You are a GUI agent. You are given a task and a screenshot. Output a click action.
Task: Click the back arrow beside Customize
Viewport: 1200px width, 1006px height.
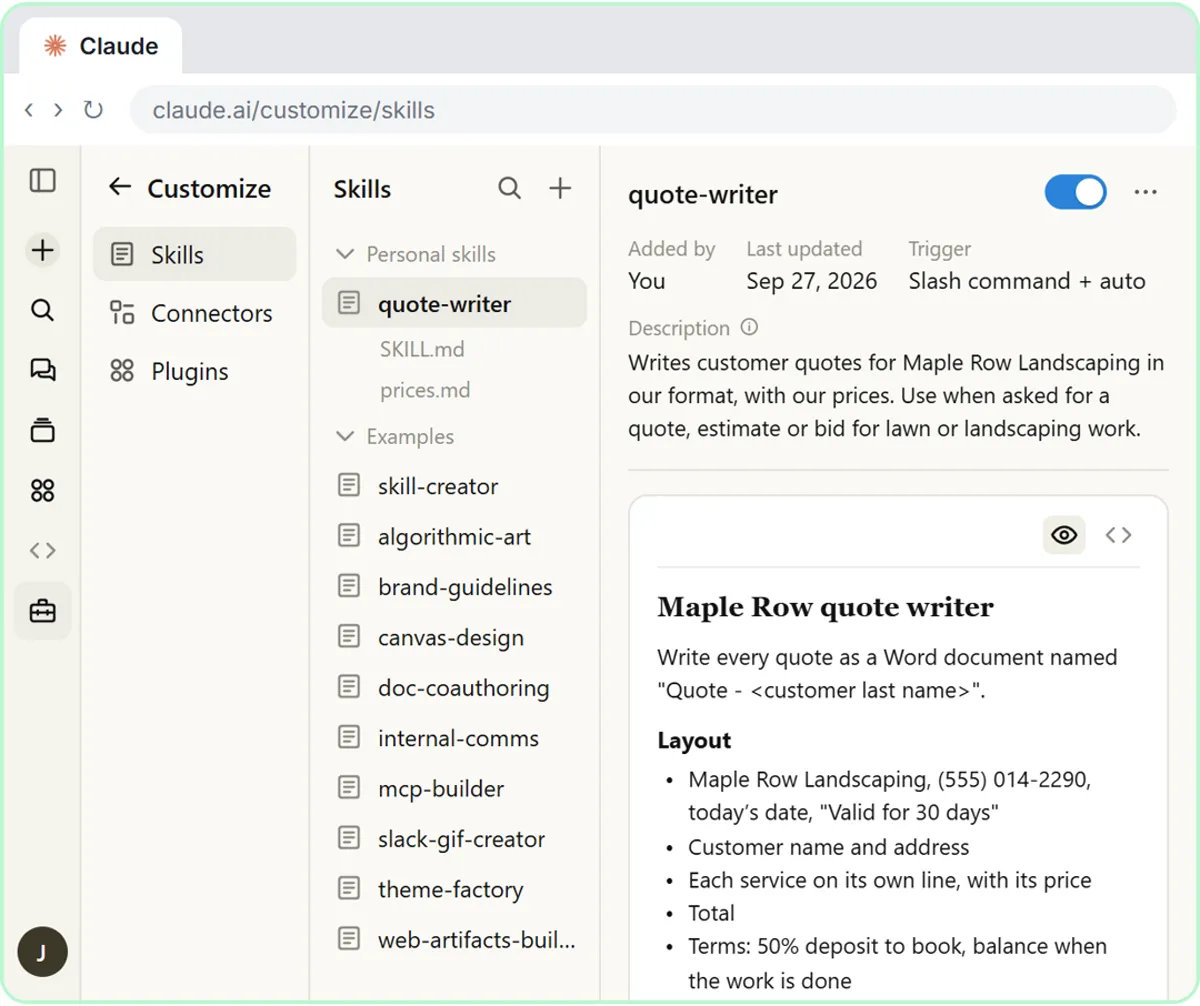(120, 187)
